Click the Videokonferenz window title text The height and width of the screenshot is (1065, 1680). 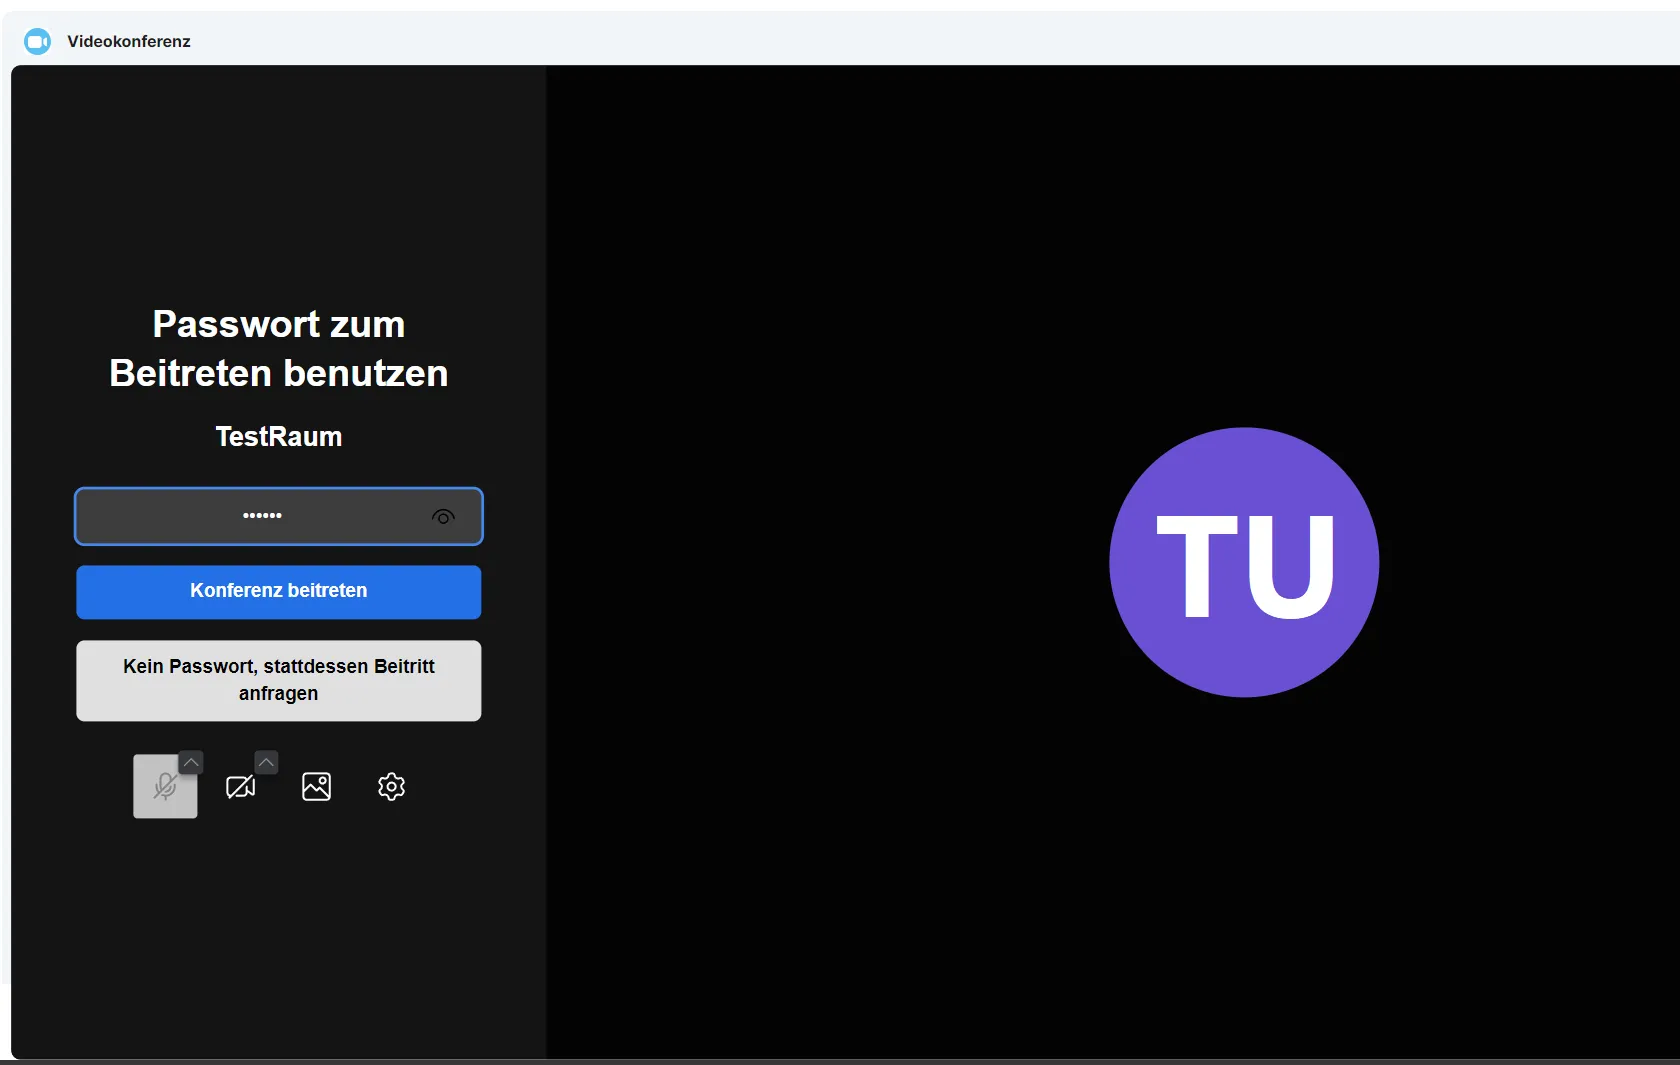[x=128, y=41]
